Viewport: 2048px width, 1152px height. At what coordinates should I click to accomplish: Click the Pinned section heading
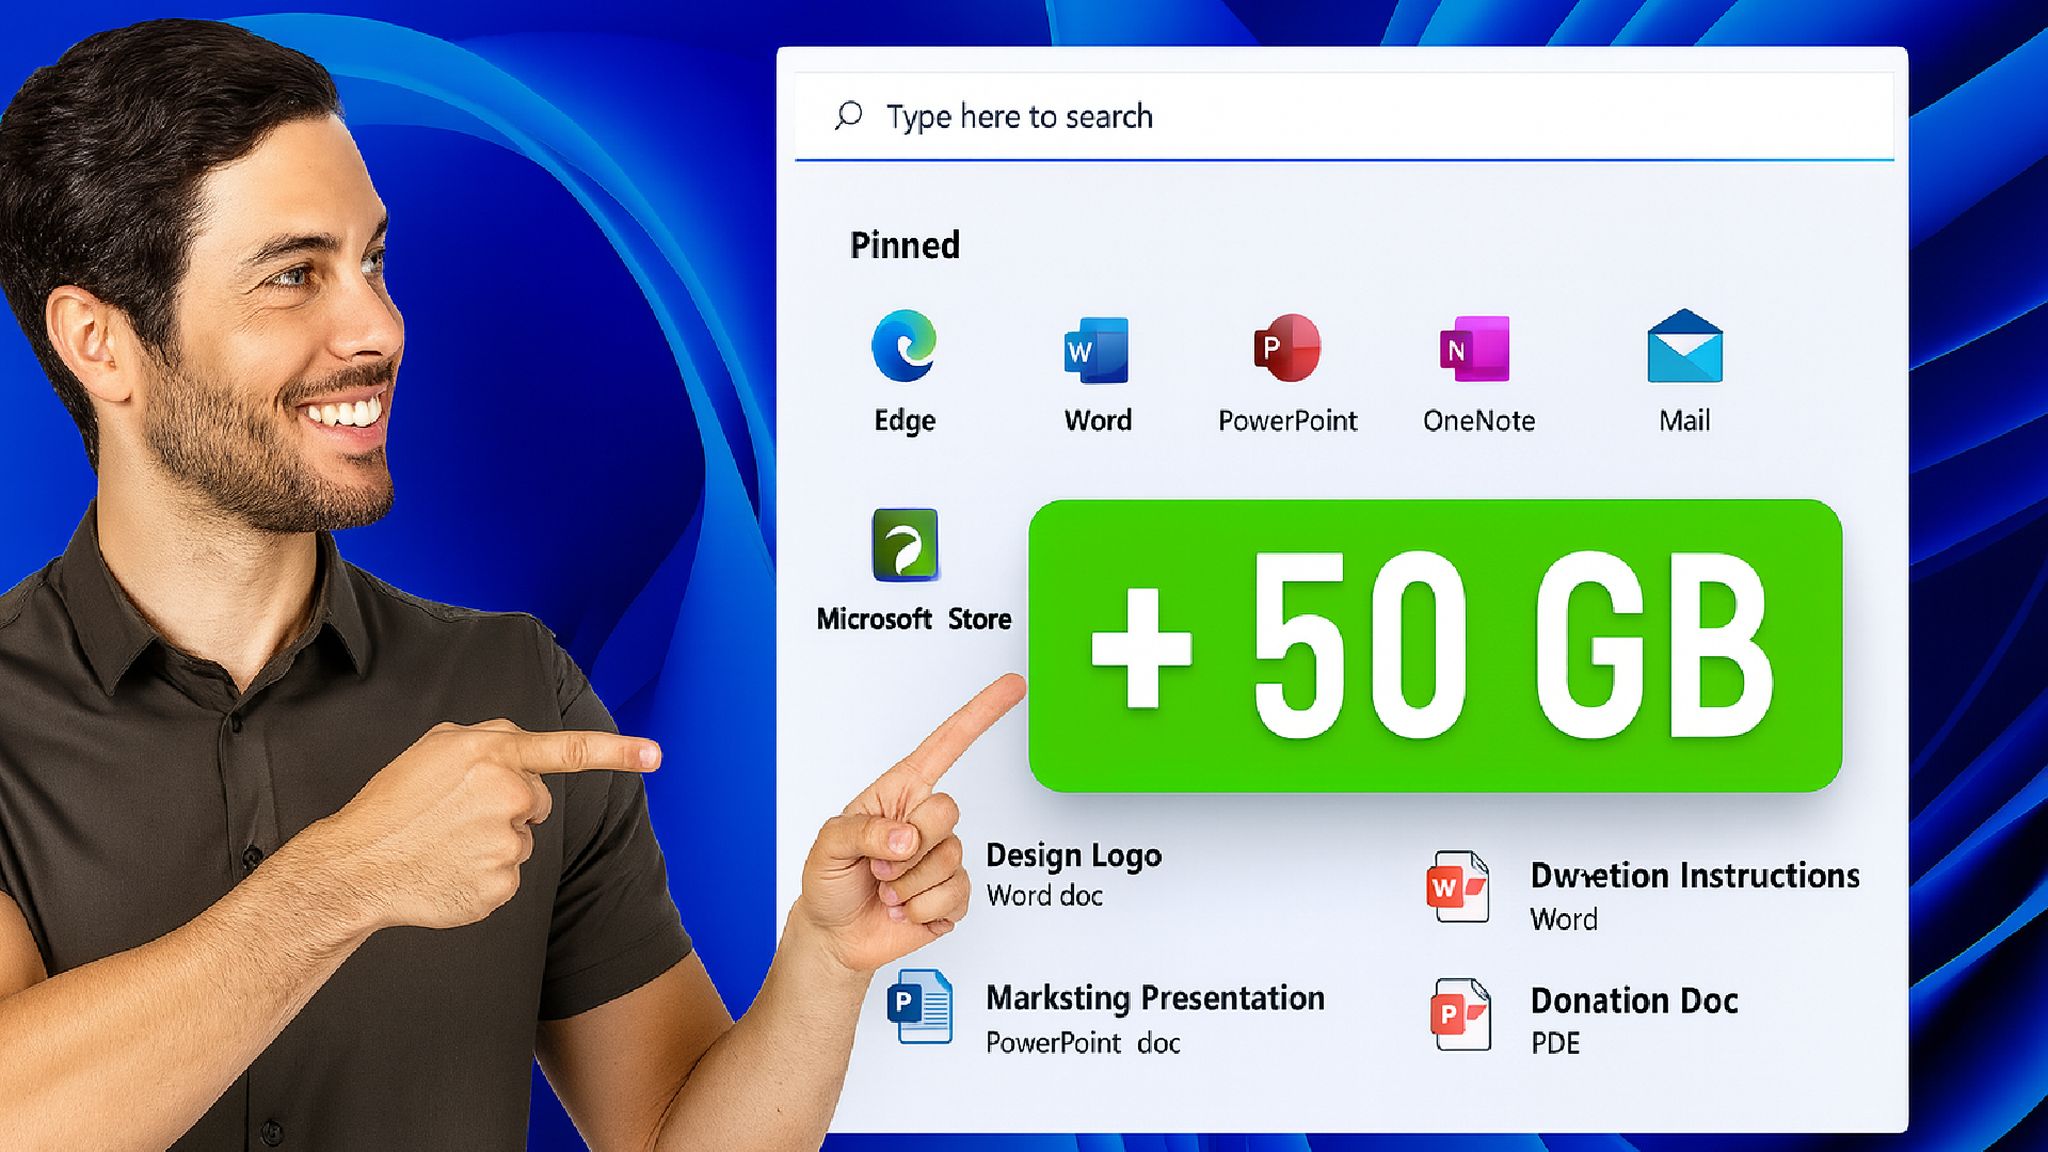click(905, 243)
